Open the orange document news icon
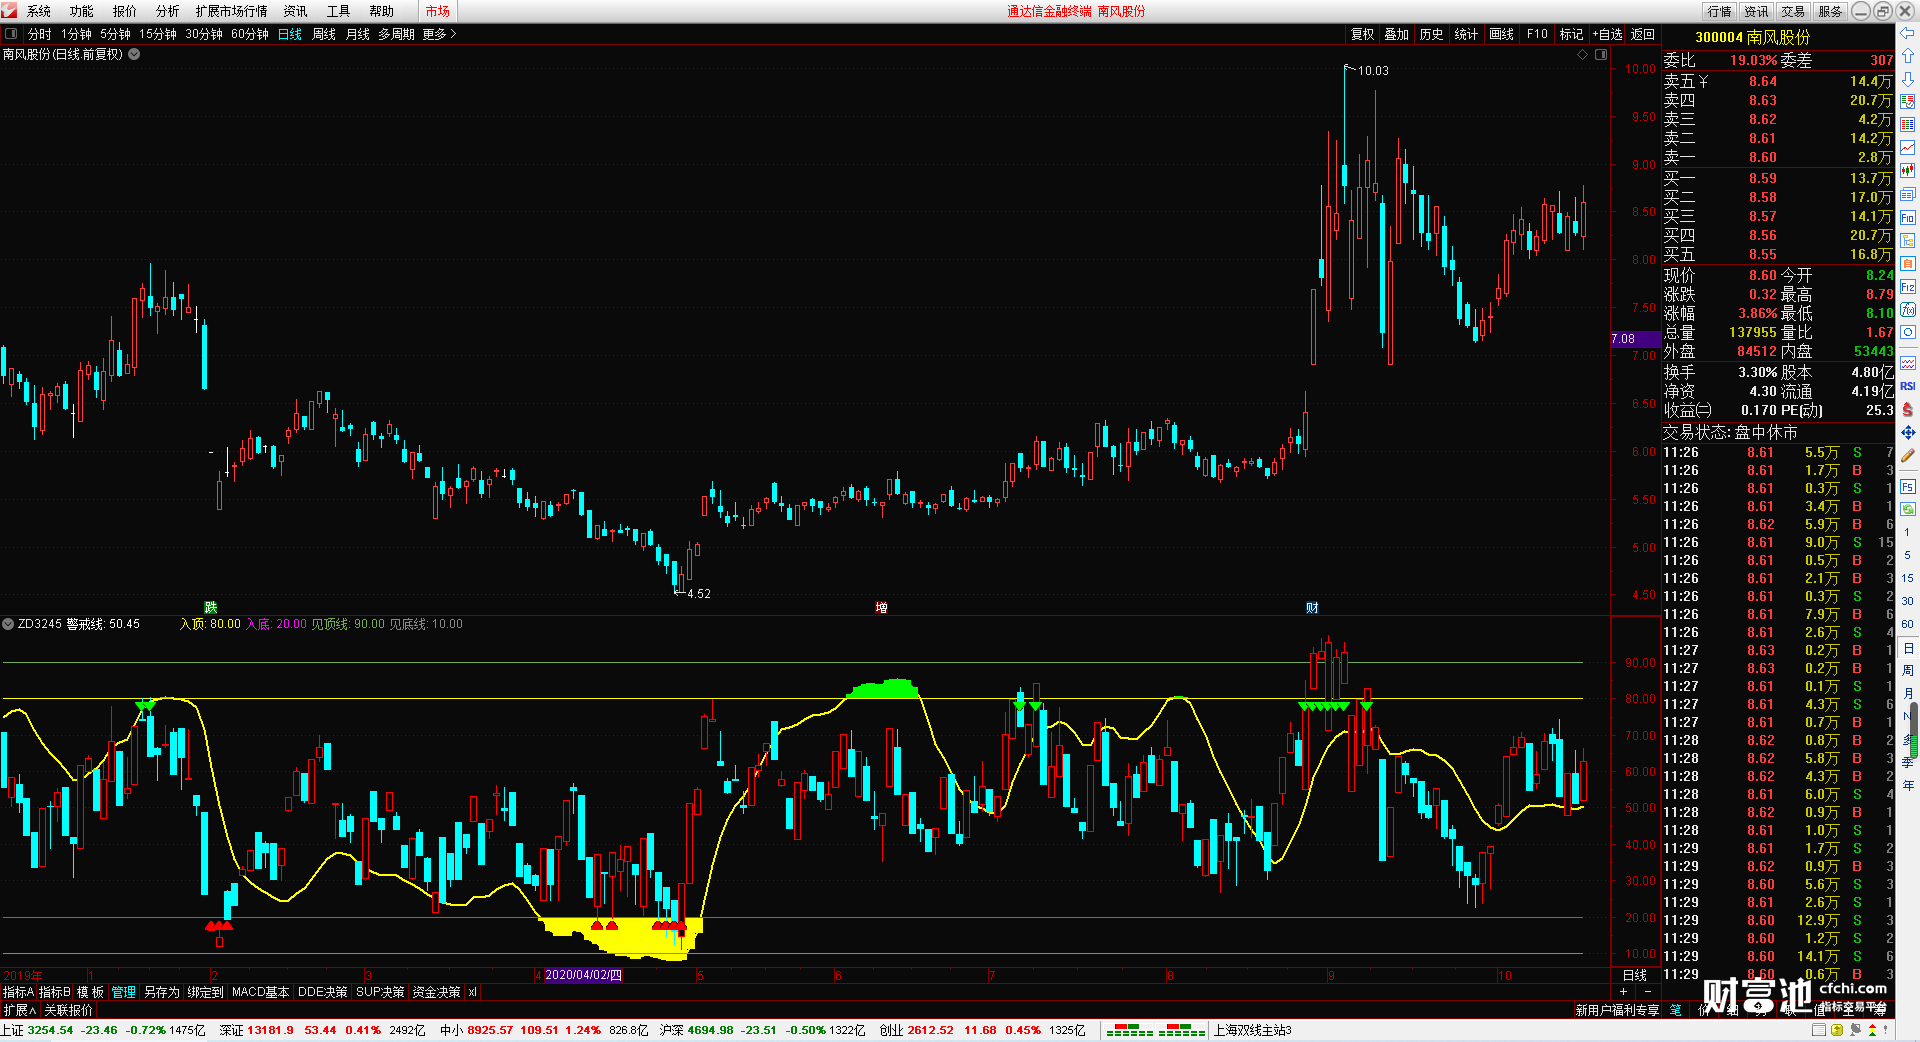The width and height of the screenshot is (1920, 1042). click(x=1908, y=264)
